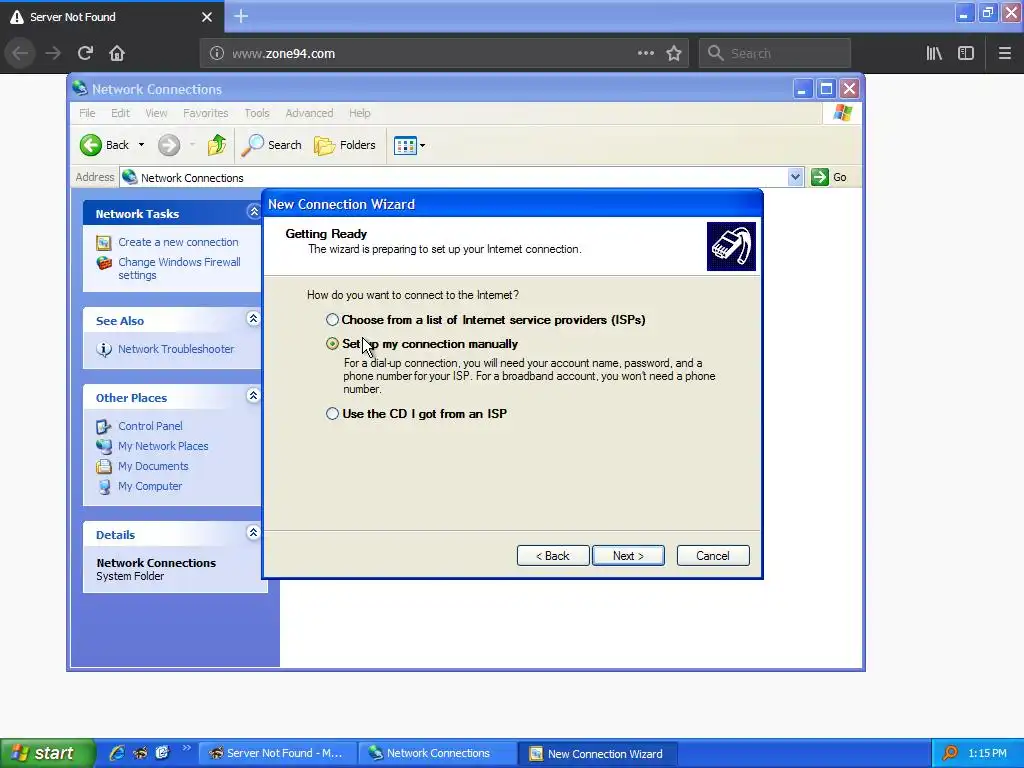Go up one folder level
The width and height of the screenshot is (1024, 768).
[x=217, y=145]
